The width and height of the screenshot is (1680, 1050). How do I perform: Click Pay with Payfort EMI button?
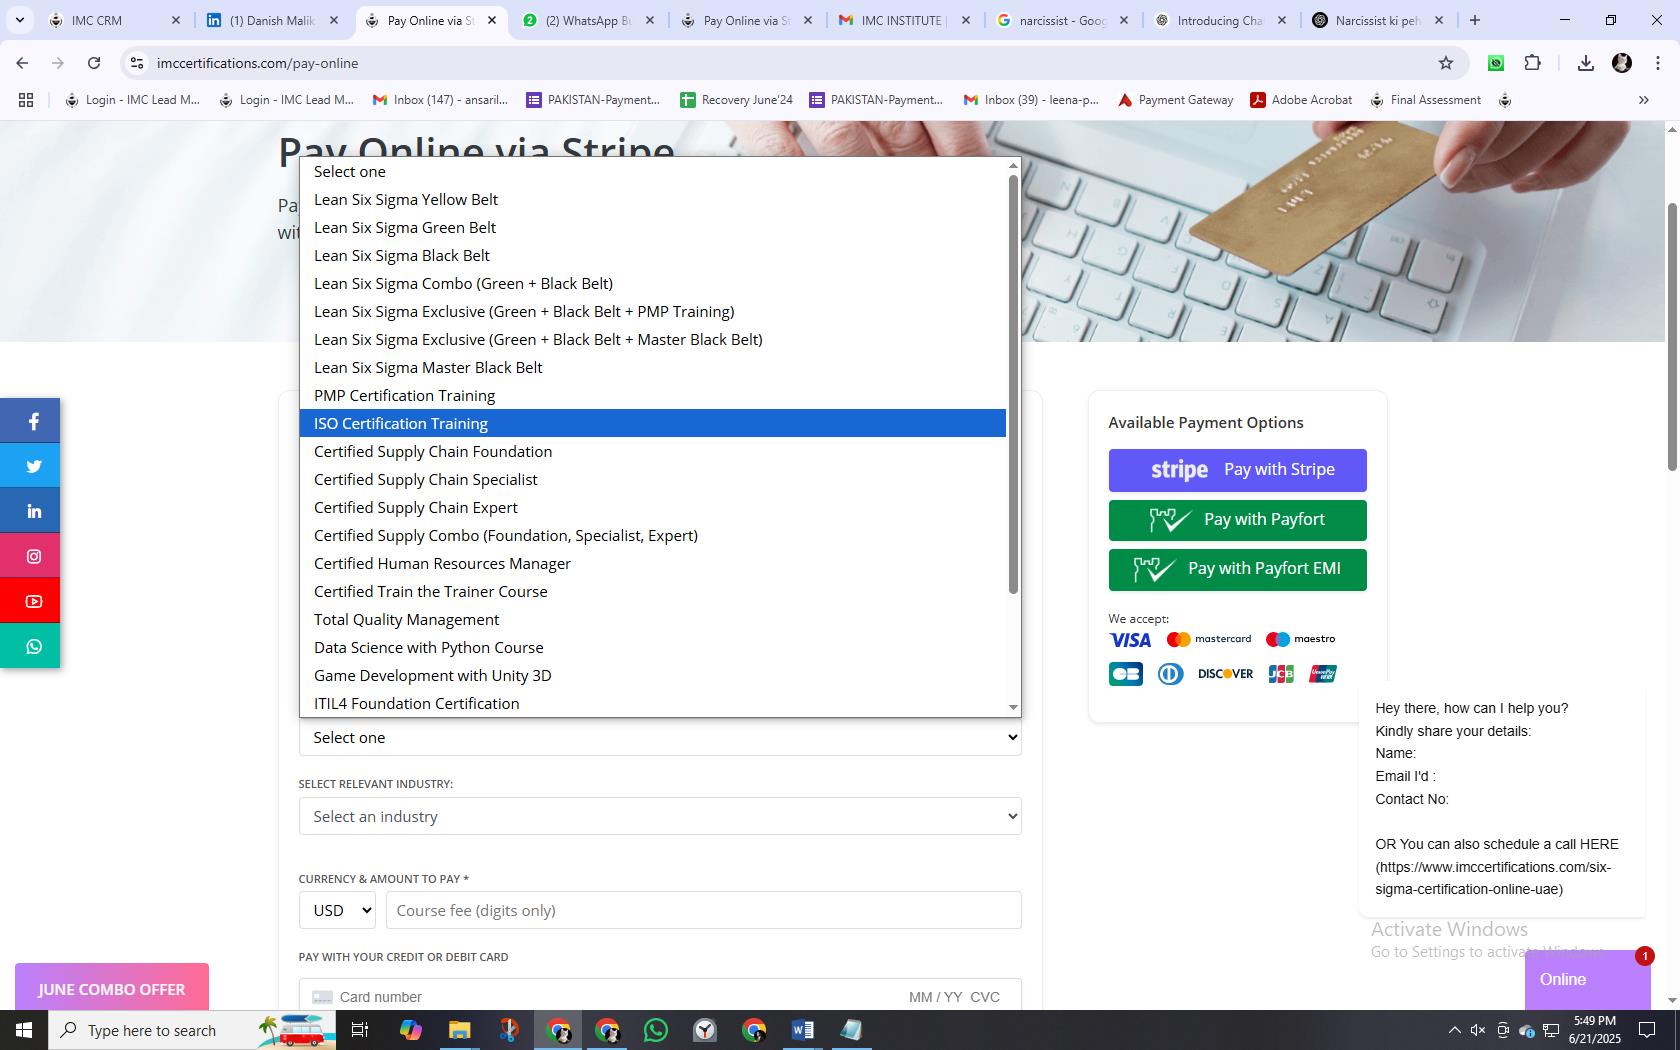coord(1237,569)
